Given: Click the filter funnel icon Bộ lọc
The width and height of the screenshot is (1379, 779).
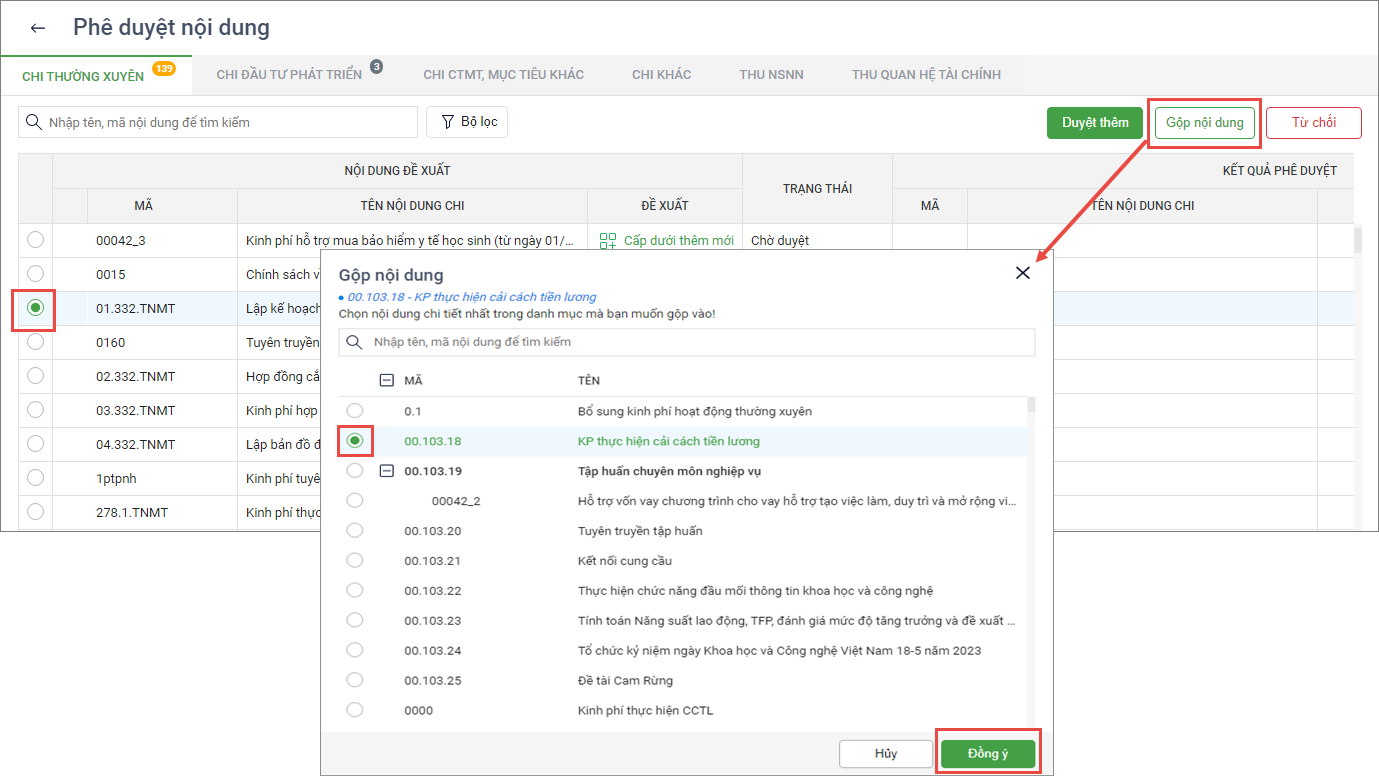Looking at the screenshot, I should (446, 122).
